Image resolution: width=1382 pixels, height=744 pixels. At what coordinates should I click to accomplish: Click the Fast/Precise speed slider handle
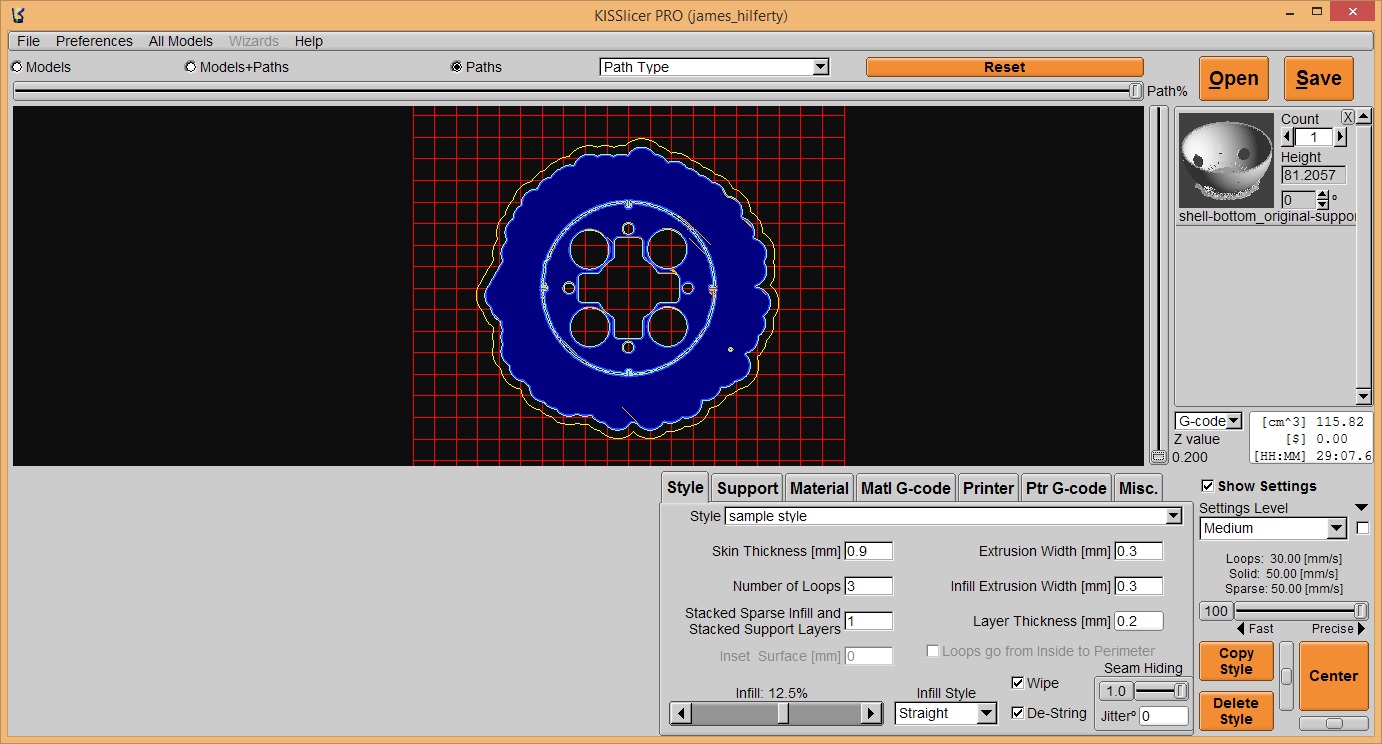1361,611
